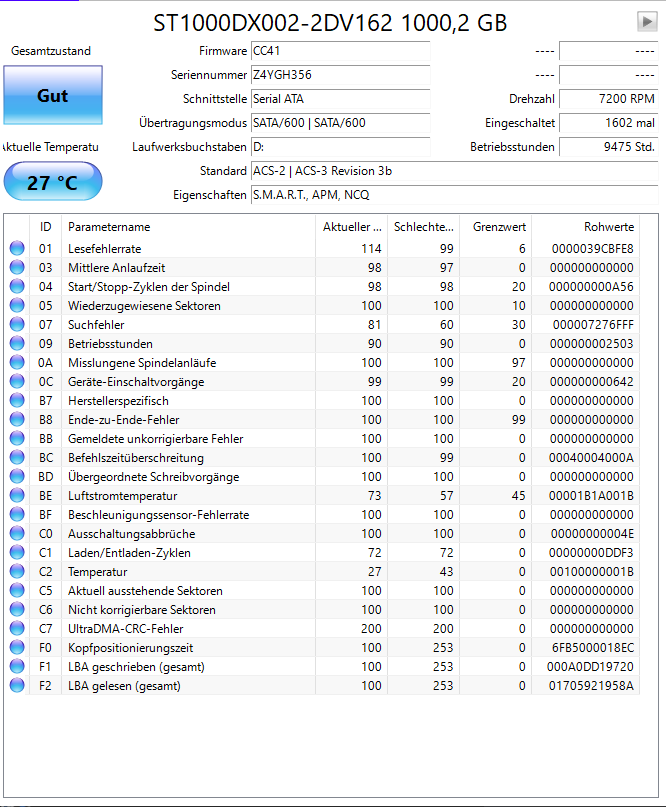
Task: Click raw value 00100000001B
Action: (x=591, y=572)
